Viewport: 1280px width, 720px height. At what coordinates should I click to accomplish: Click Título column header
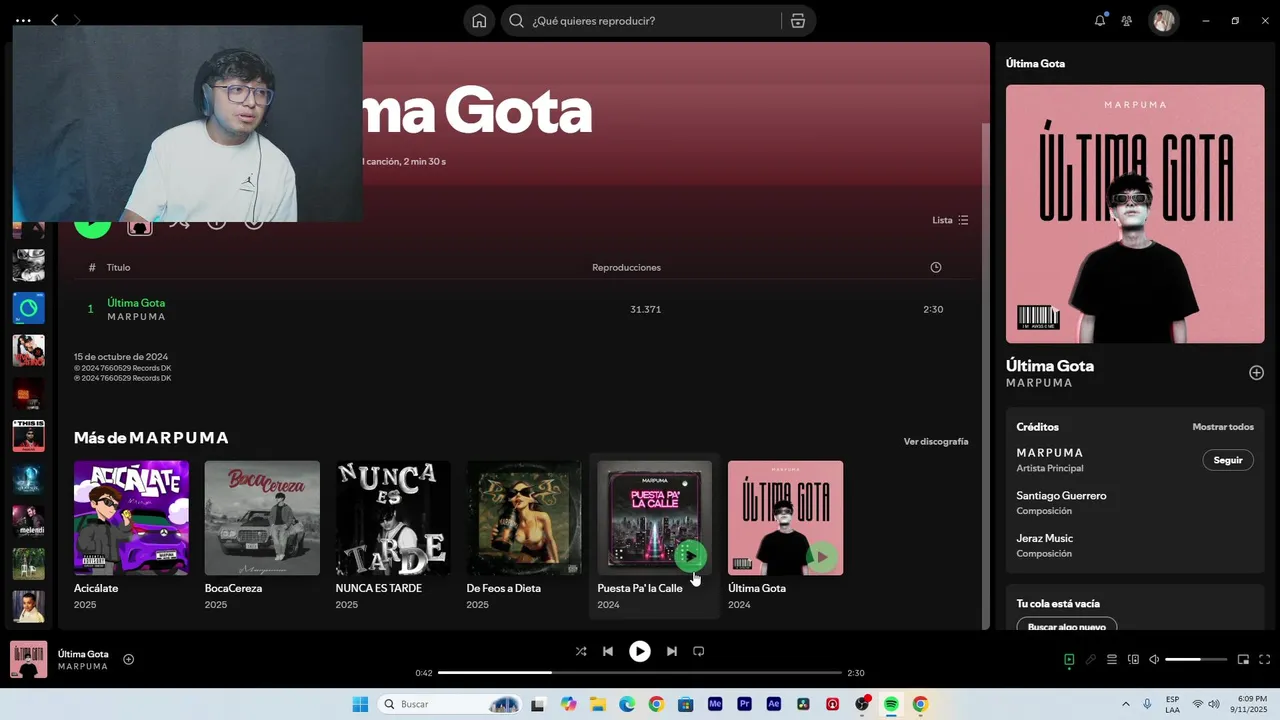[x=119, y=267]
